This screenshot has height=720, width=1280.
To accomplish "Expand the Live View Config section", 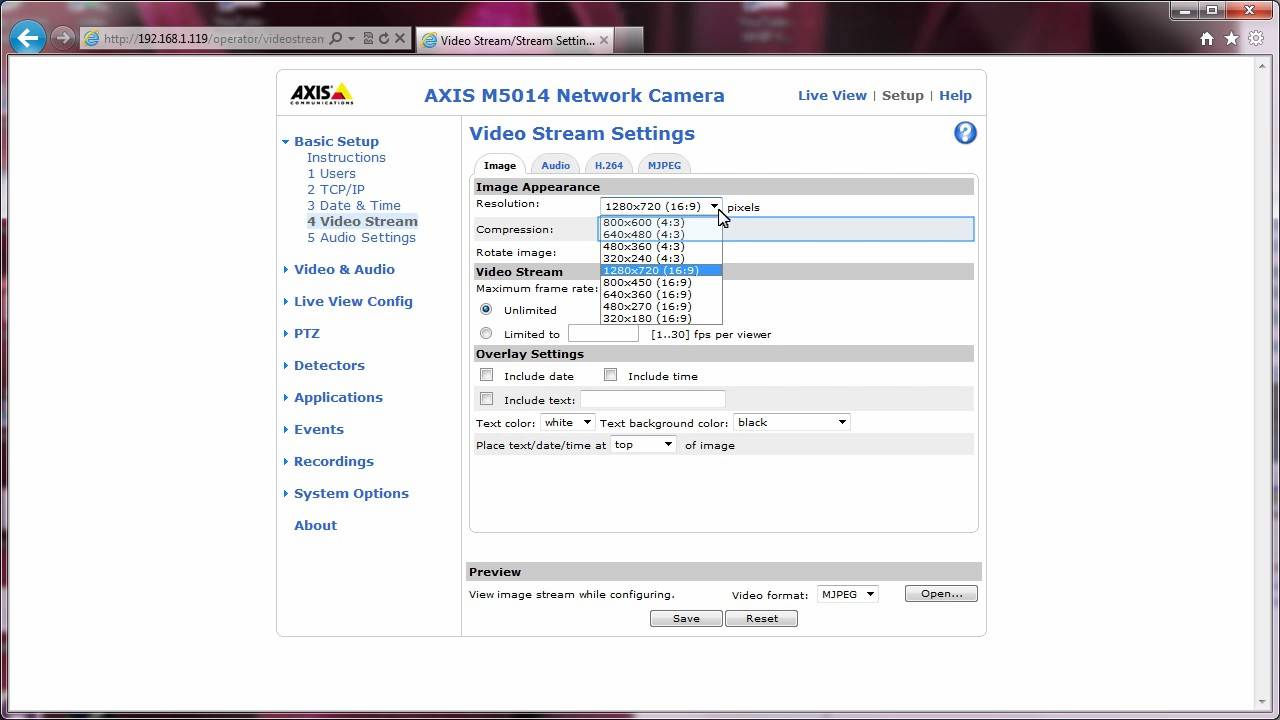I will click(353, 301).
